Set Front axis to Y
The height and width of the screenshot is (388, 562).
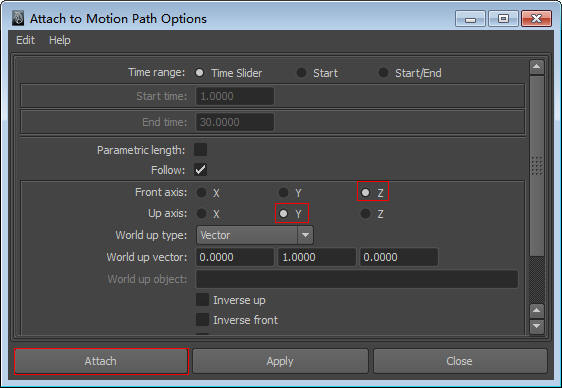click(284, 192)
